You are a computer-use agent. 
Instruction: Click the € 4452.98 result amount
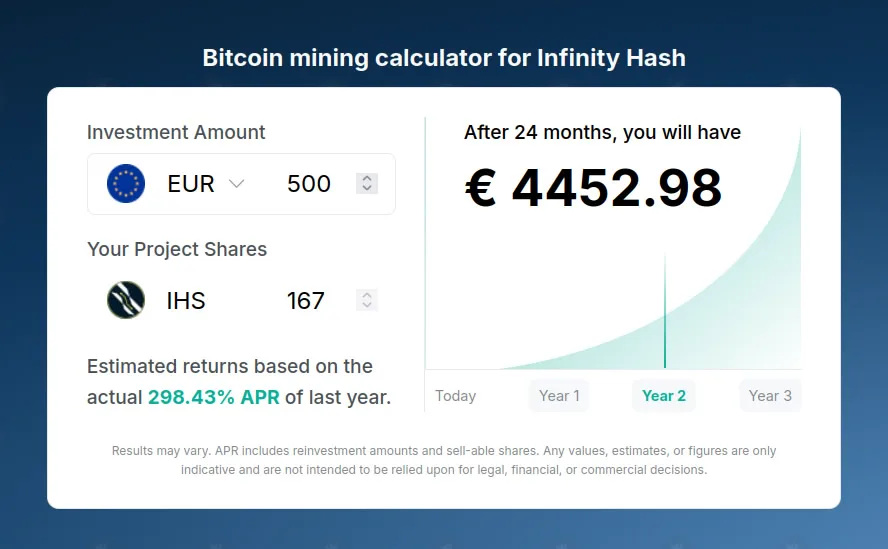coord(594,188)
